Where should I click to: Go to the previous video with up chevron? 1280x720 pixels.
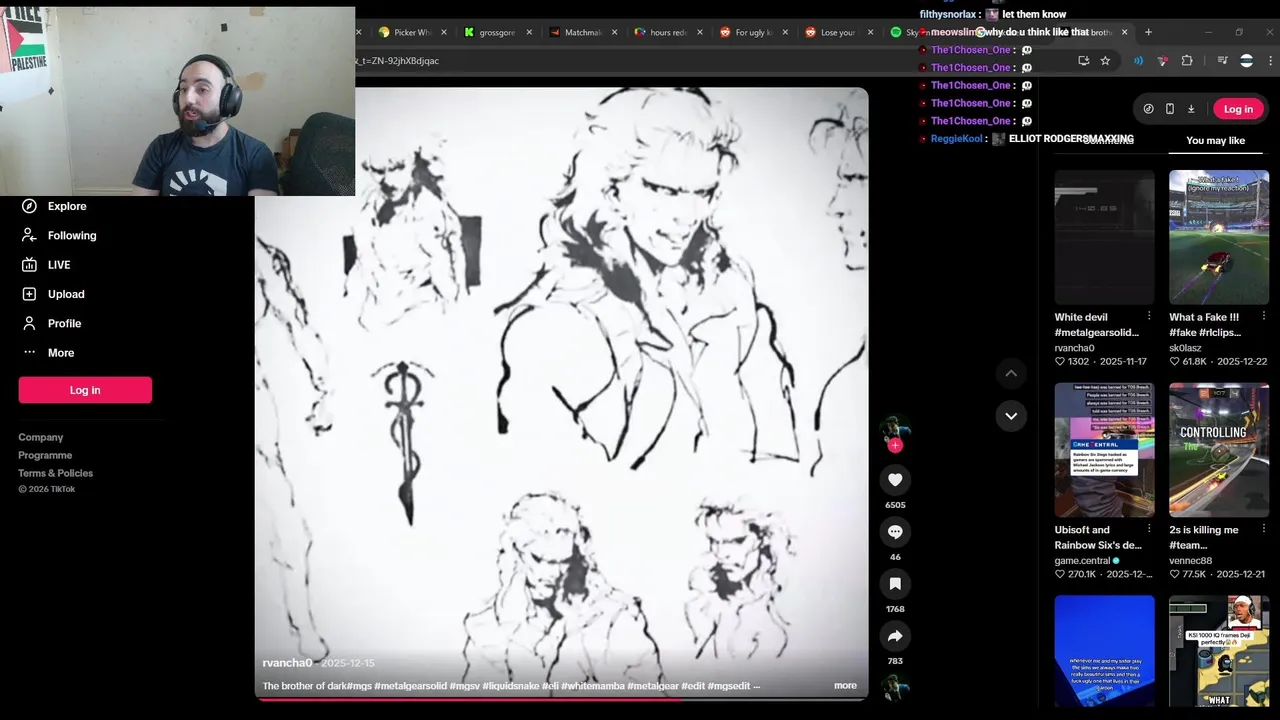pos(1011,373)
